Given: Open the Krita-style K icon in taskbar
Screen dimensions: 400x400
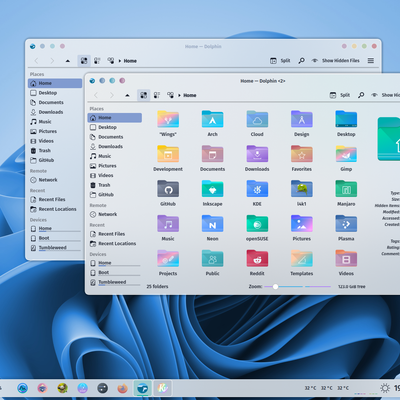Looking at the screenshot, I should tap(163, 388).
